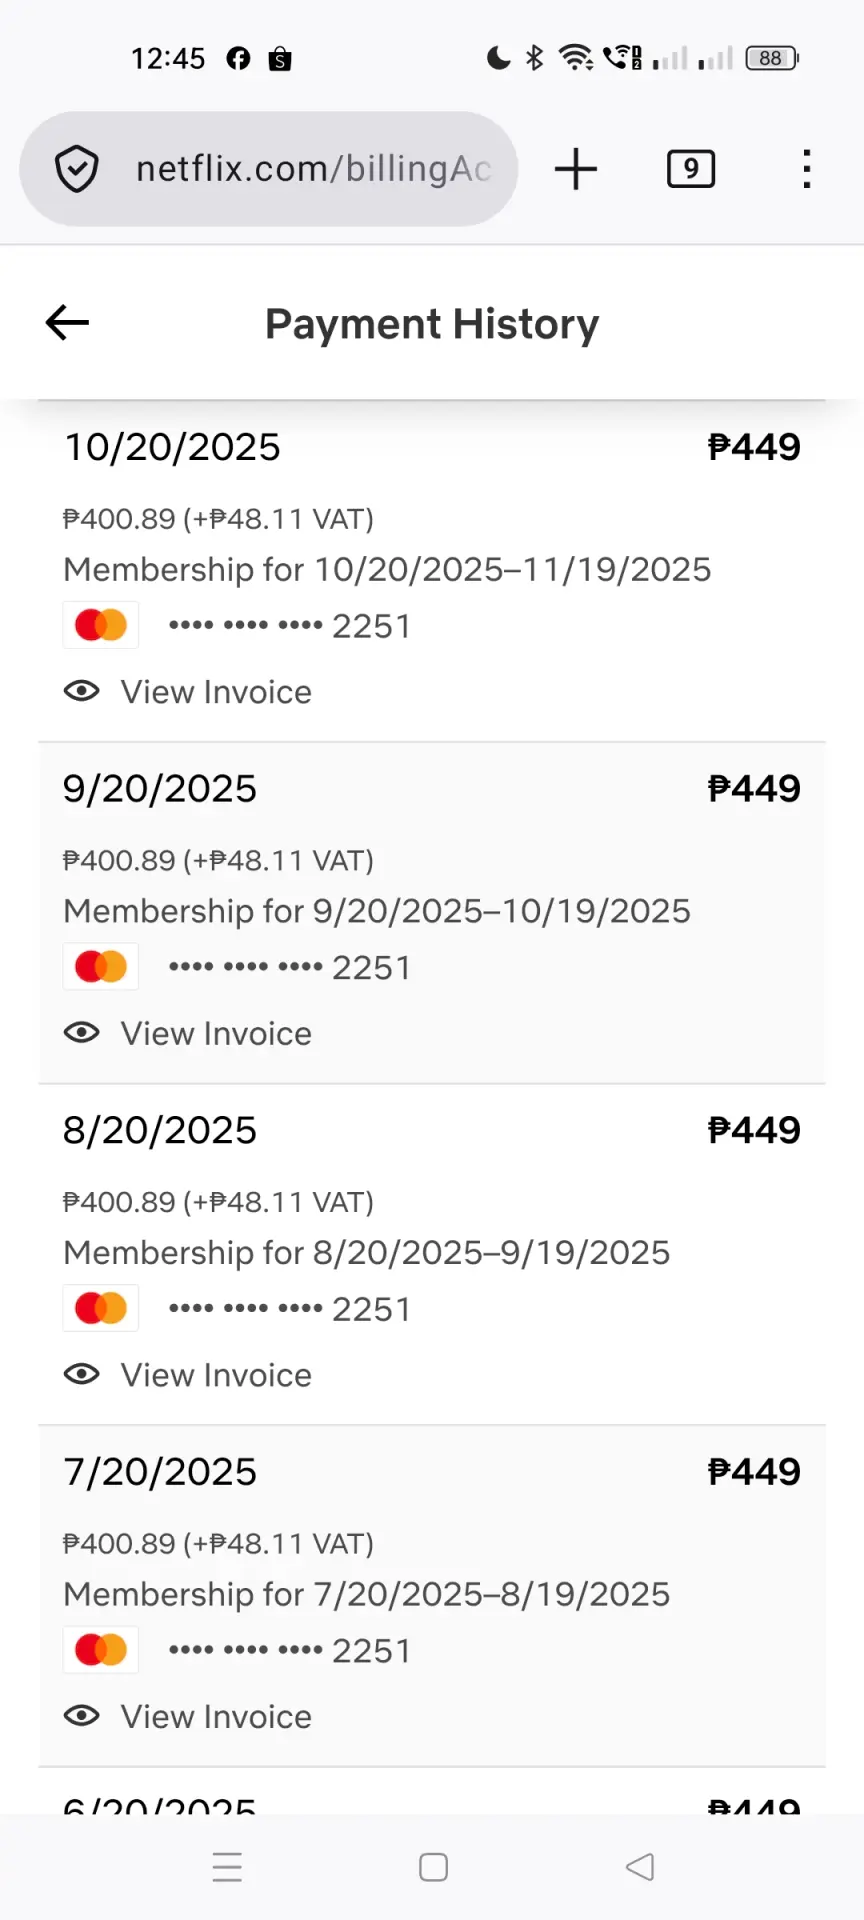Open the browser three-dot menu

(x=806, y=169)
